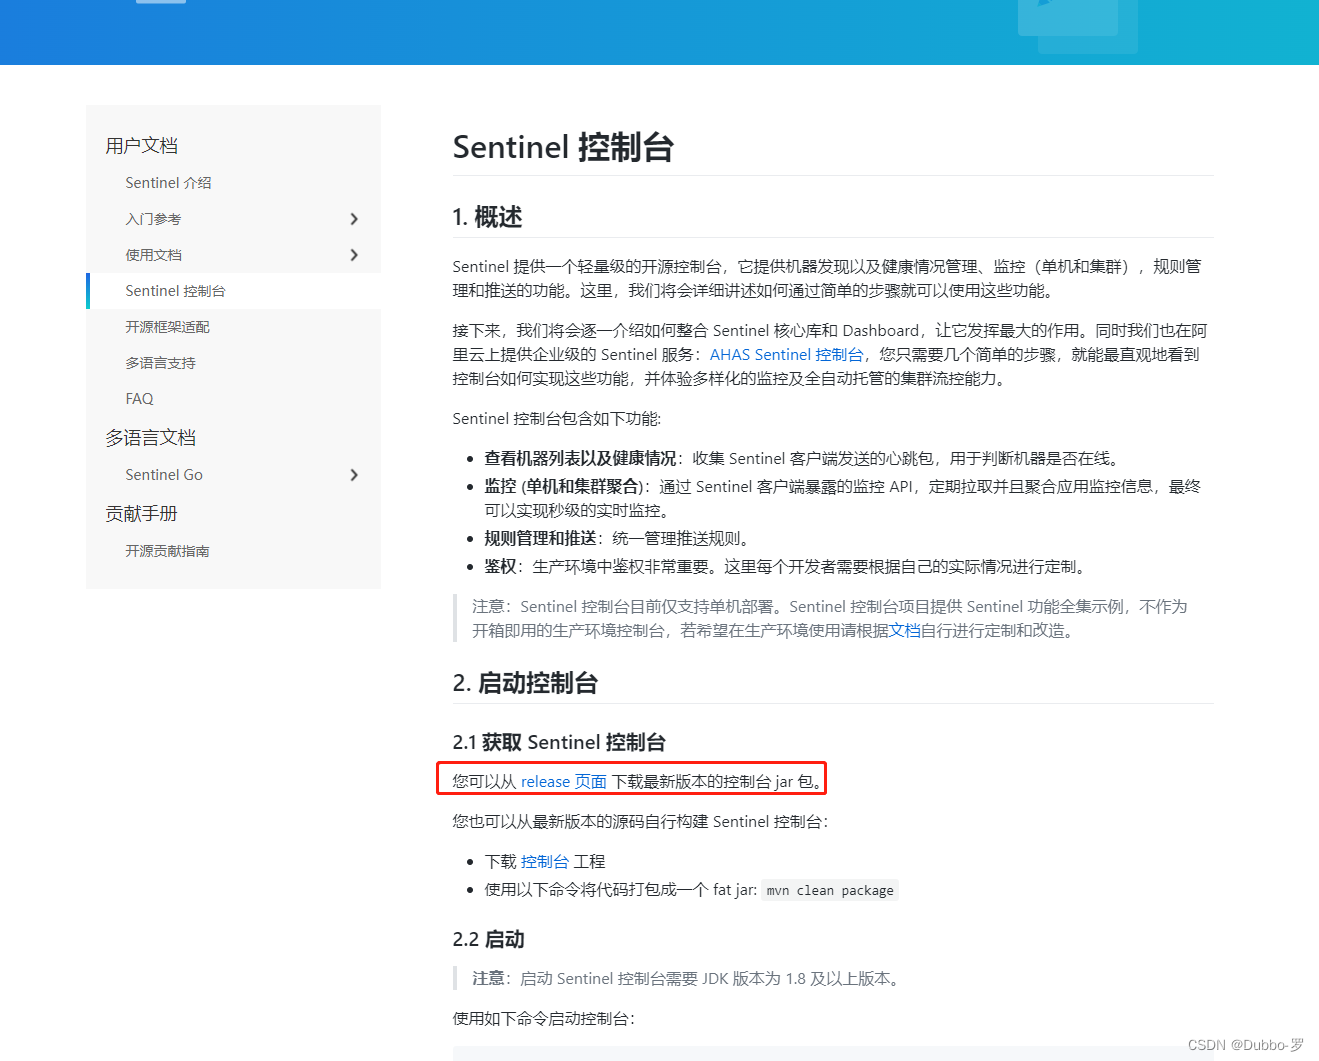
Task: Open the 多语言支持 page
Action: [160, 362]
